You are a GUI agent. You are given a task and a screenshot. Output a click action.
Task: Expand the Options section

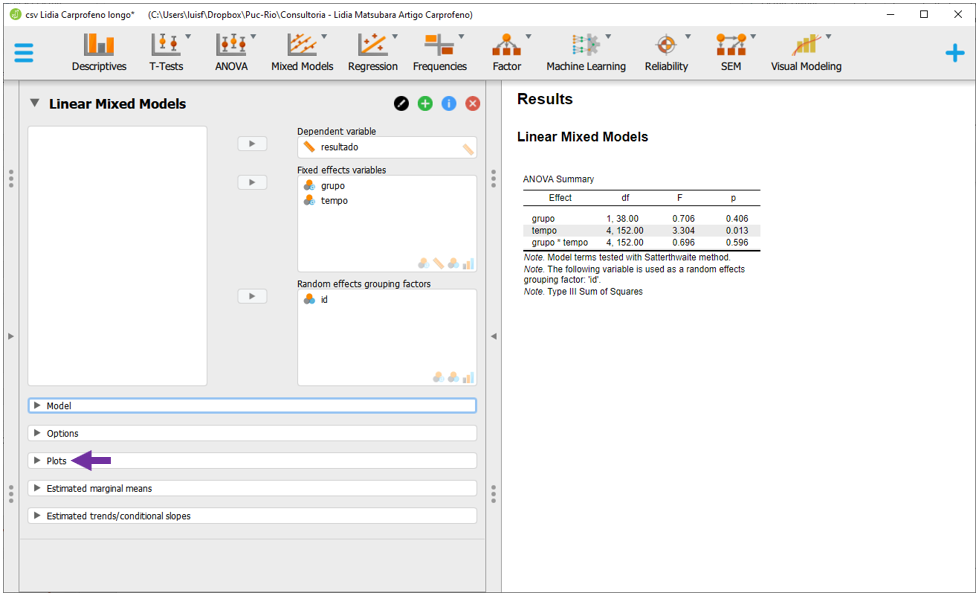click(62, 434)
